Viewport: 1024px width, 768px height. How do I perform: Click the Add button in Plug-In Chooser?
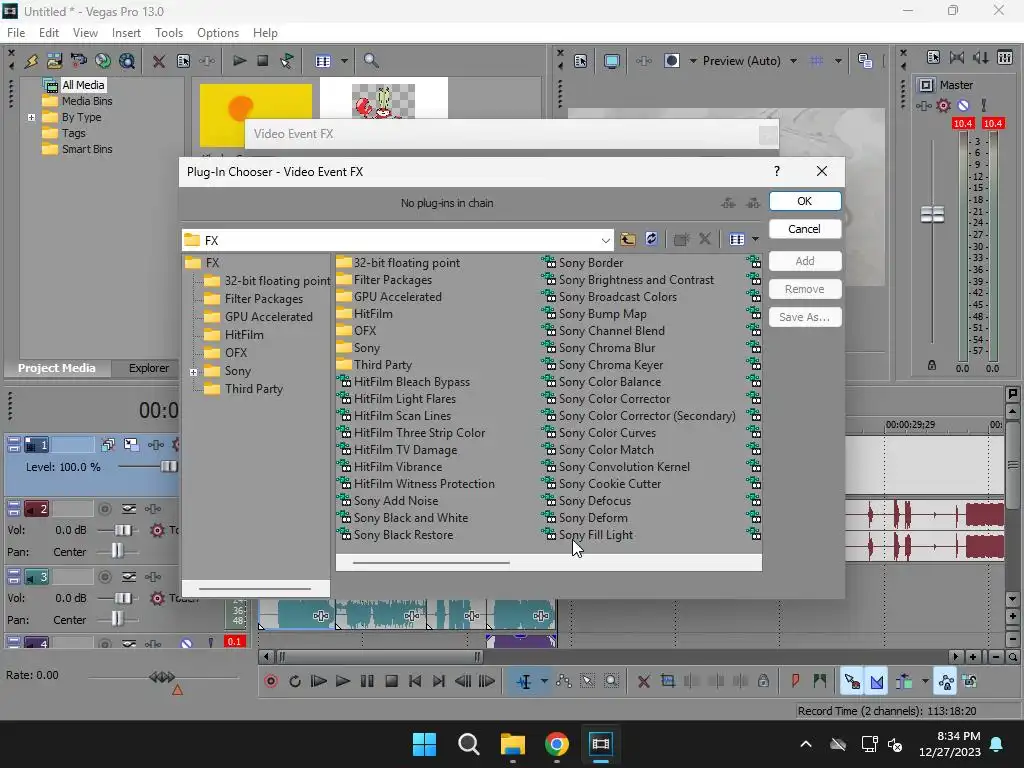click(805, 261)
